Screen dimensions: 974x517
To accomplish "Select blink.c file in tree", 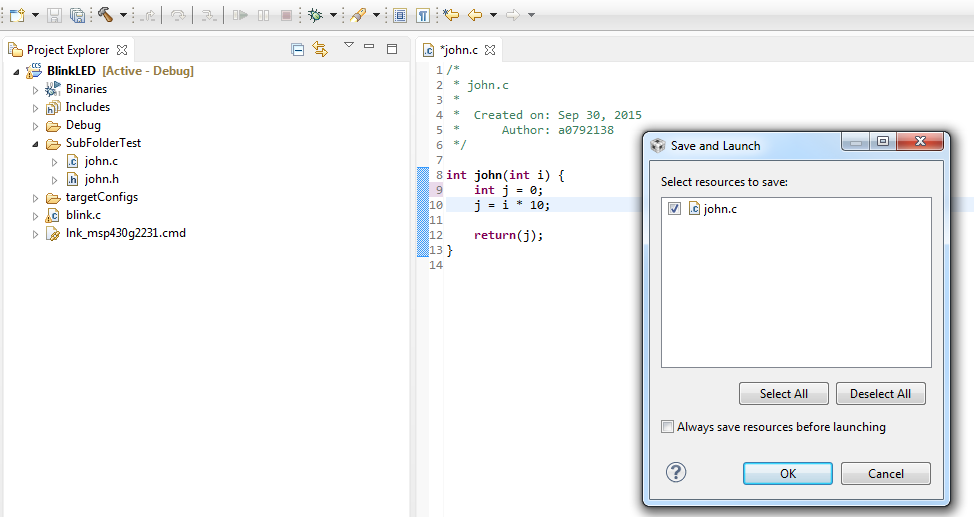I will tap(83, 215).
